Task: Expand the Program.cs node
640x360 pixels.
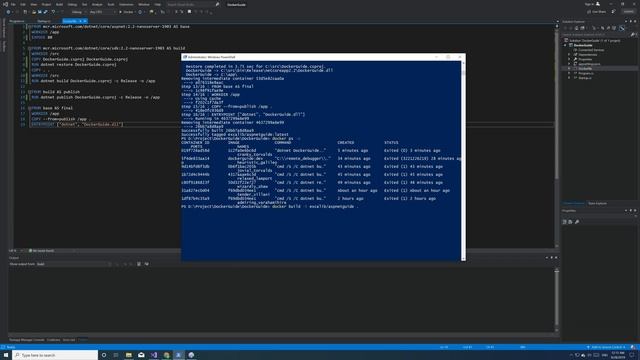Action: click(x=569, y=73)
